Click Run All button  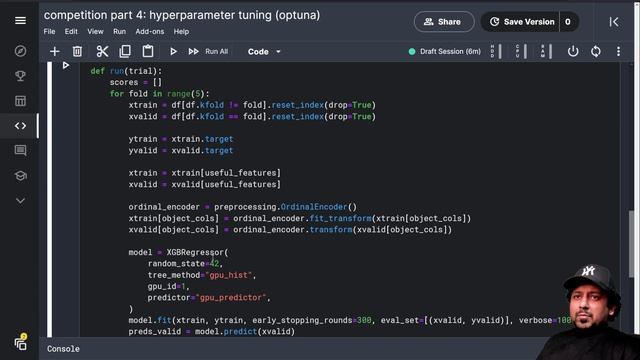tap(208, 51)
